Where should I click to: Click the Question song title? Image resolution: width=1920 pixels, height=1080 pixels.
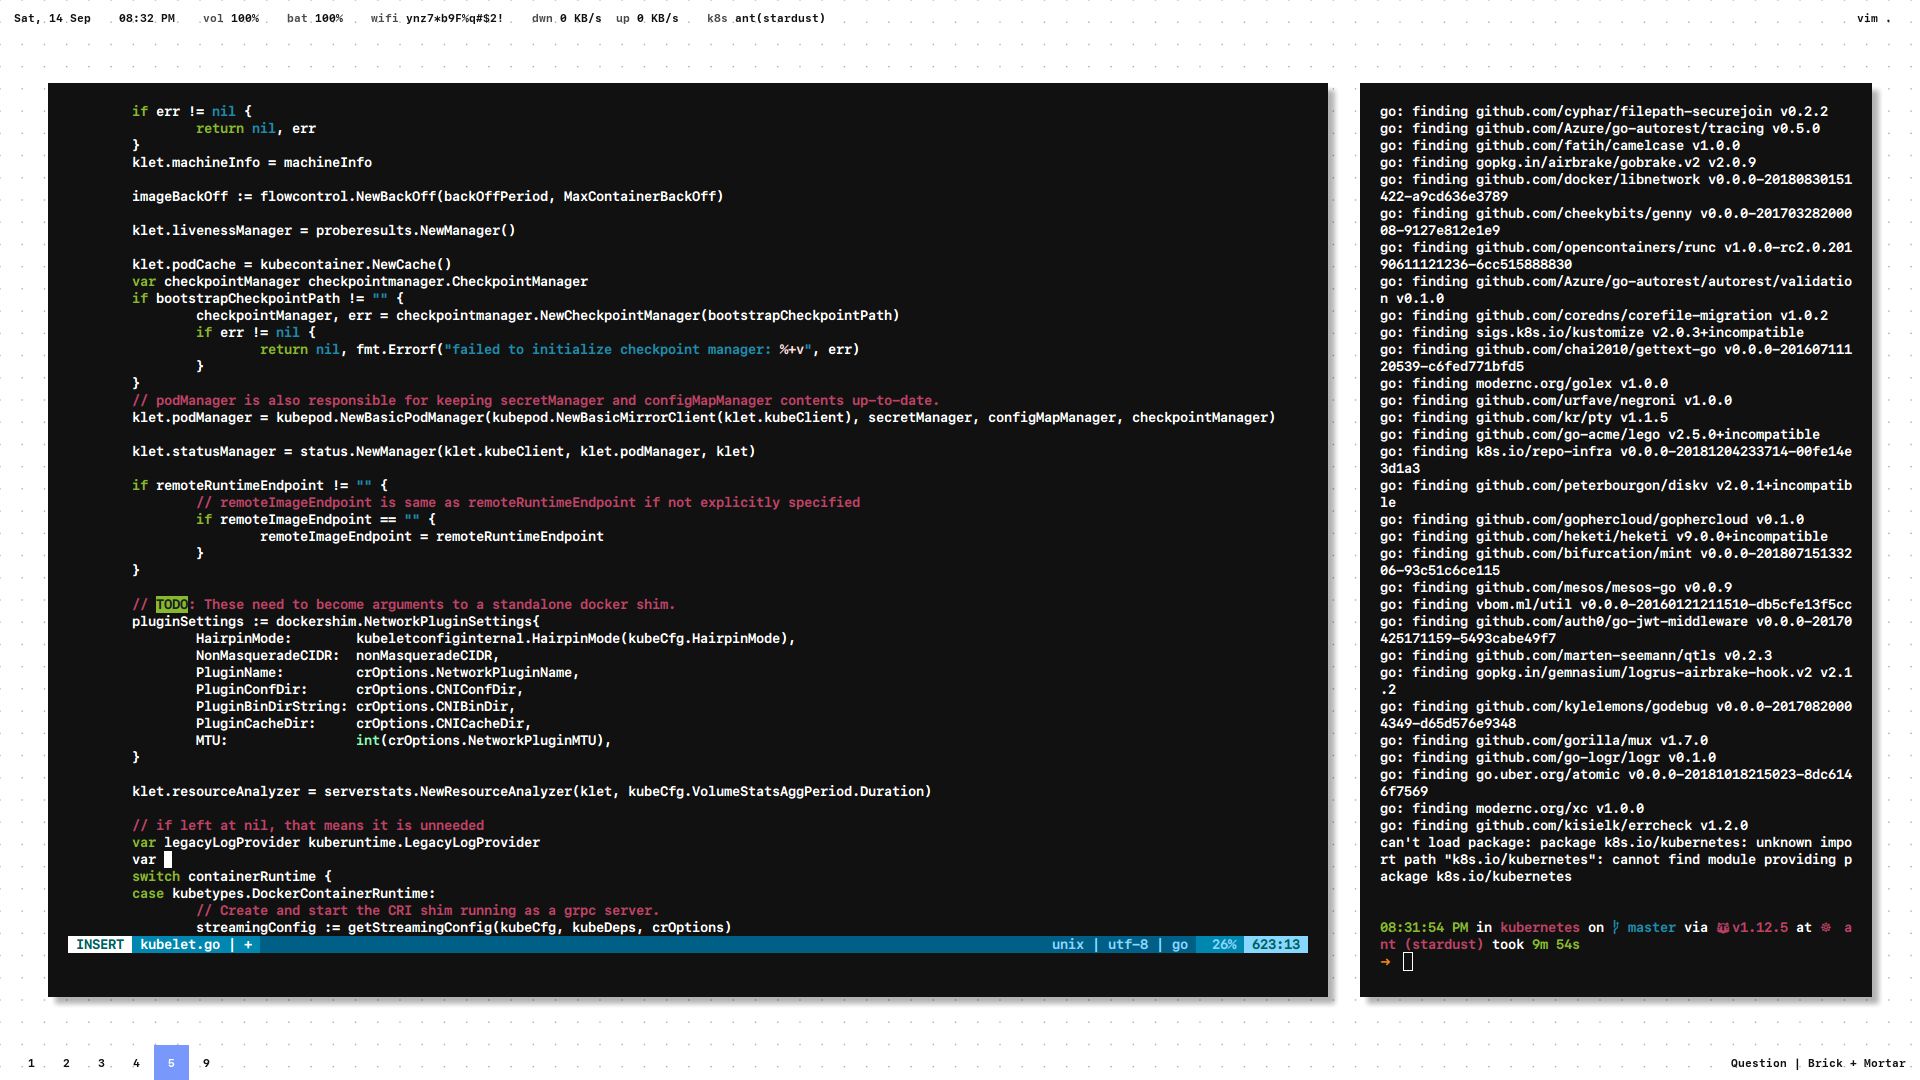pyautogui.click(x=1758, y=1063)
